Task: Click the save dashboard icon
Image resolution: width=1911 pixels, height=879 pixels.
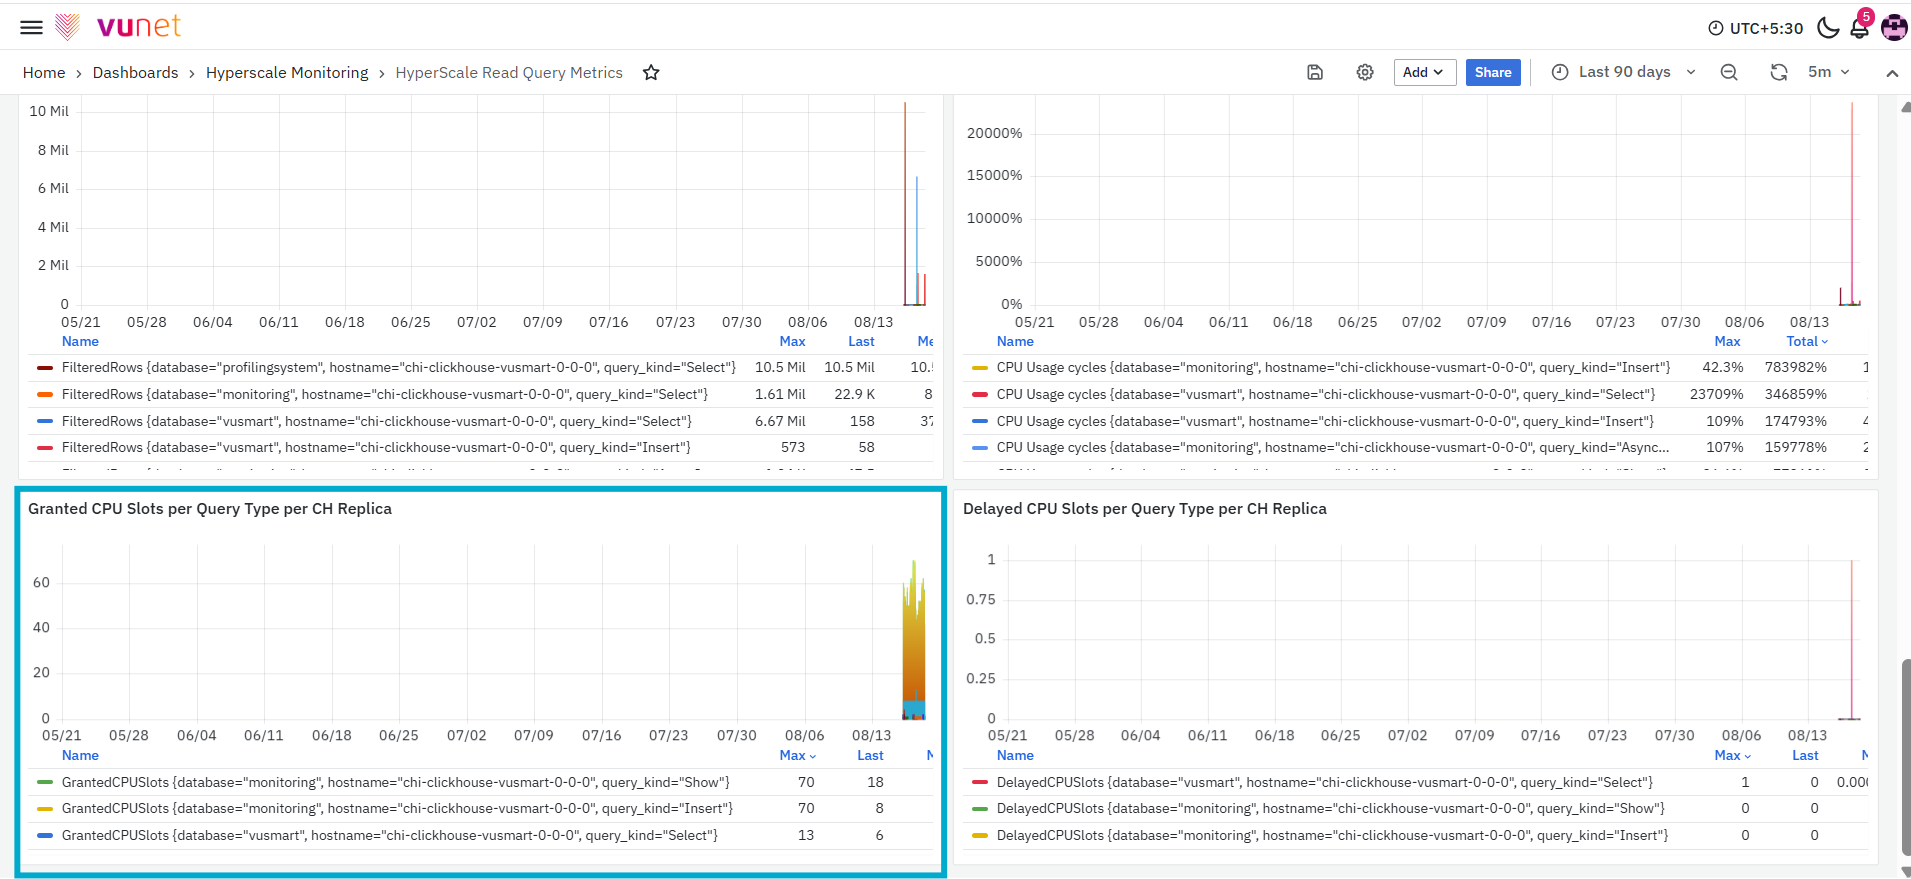Action: point(1315,72)
